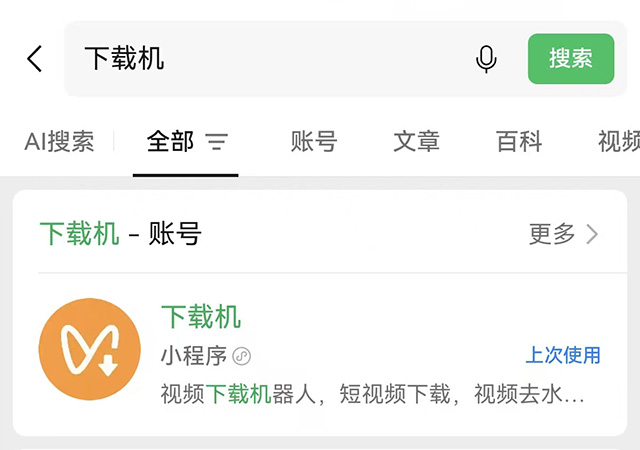Click the 视频下载机器人 description text
Viewport: 640px width, 450px height.
(372, 394)
